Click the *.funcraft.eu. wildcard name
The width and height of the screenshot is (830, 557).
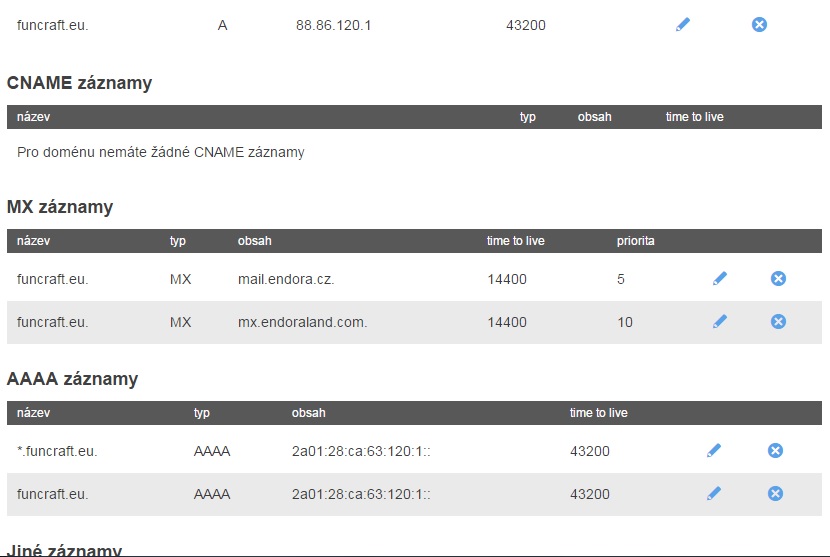(57, 452)
